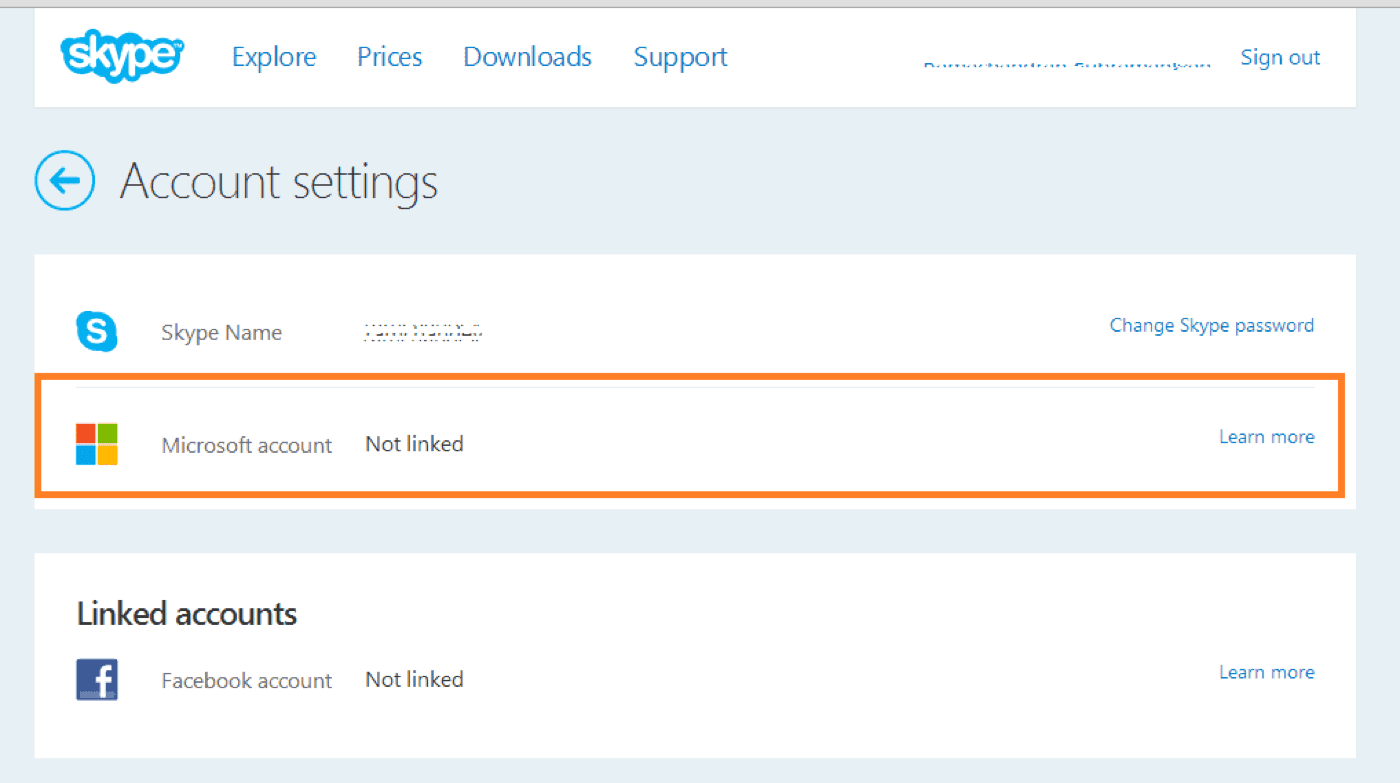Click Learn more for Microsoft account
Viewport: 1400px width, 783px height.
click(1267, 437)
